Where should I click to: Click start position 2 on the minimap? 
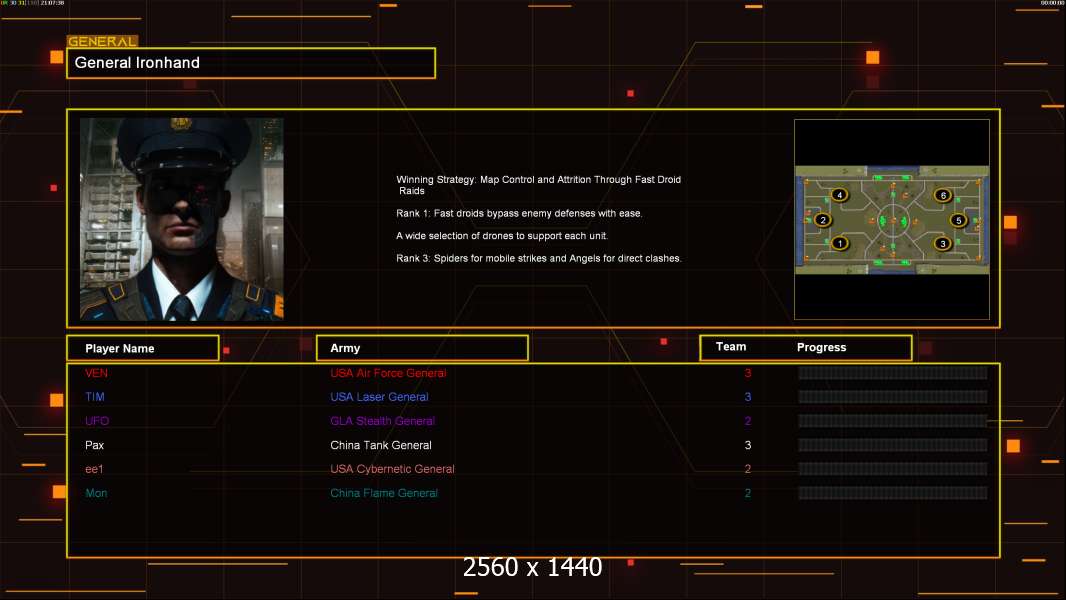point(823,220)
